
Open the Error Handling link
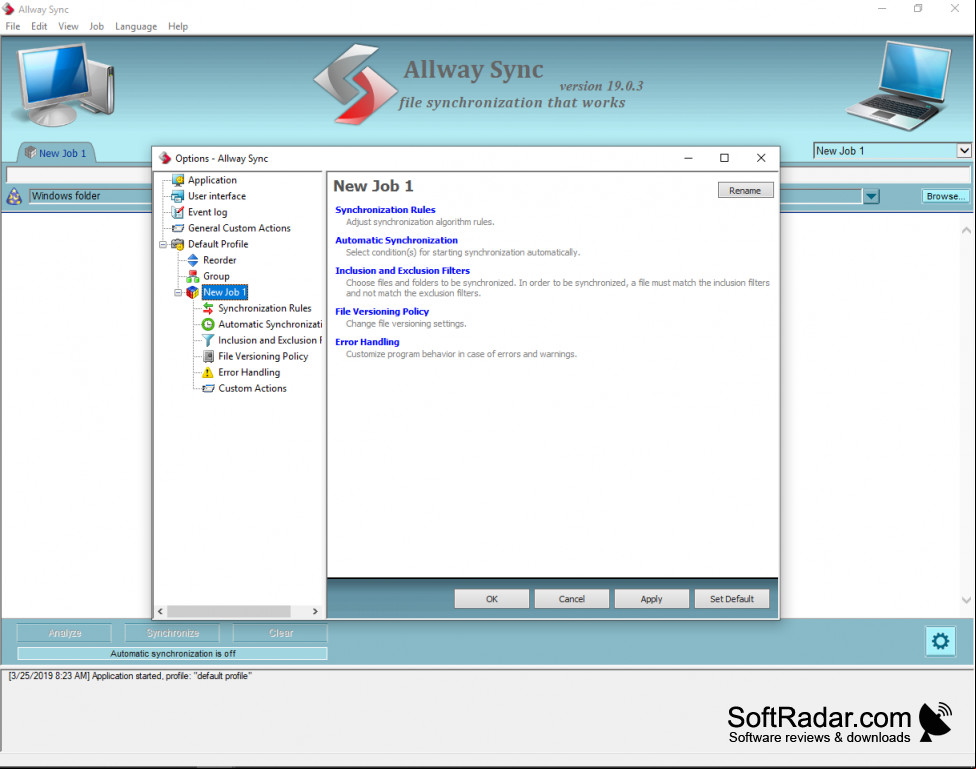tap(367, 342)
